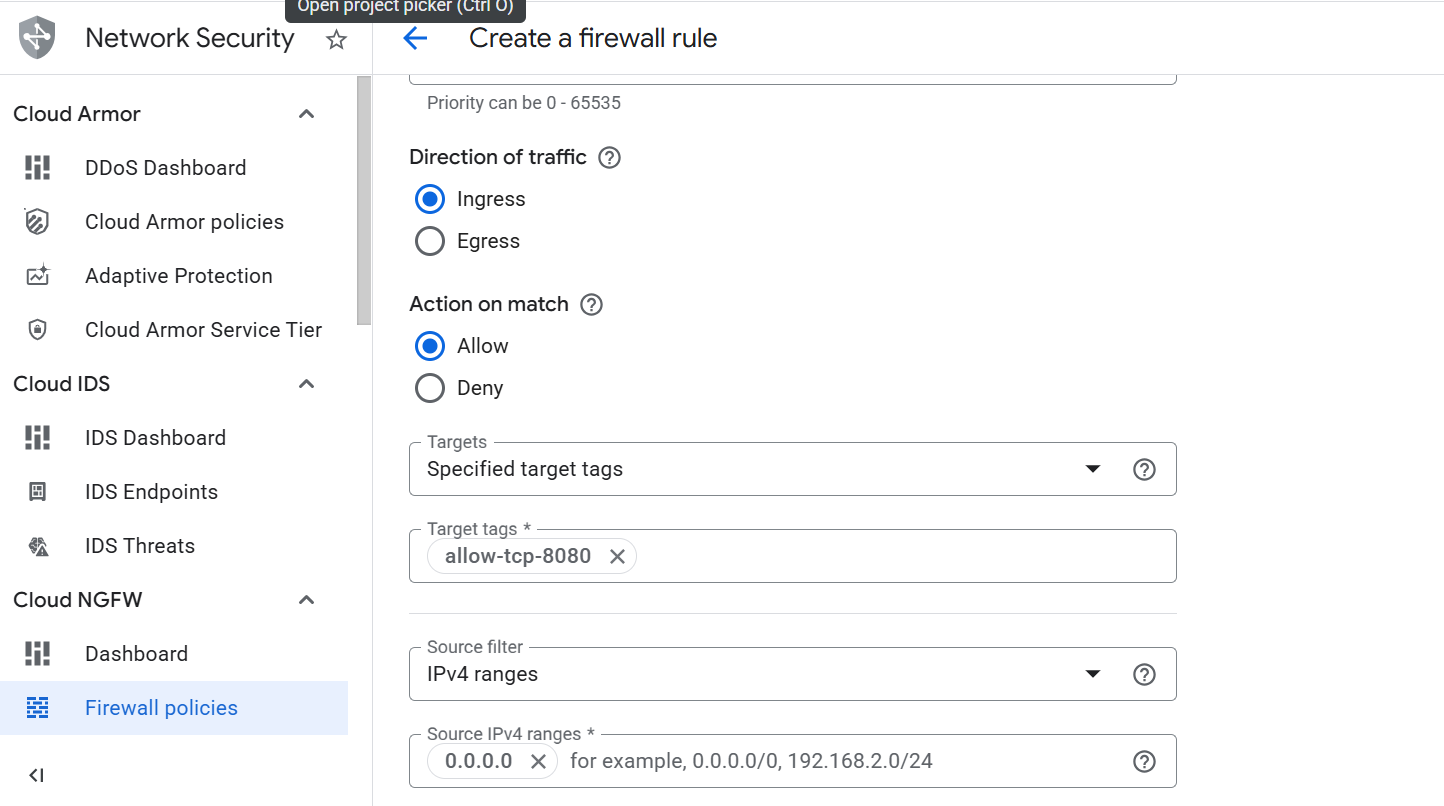Select the Cloud Armor policies icon
1444x806 pixels.
point(37,221)
